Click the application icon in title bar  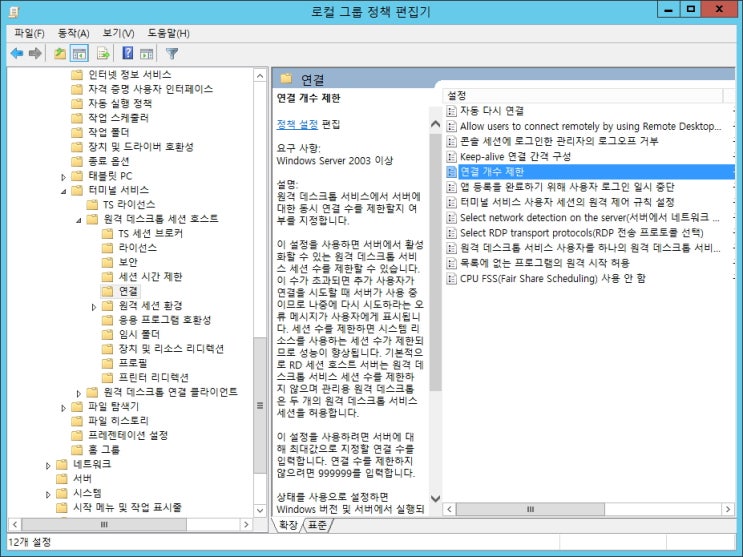pyautogui.click(x=14, y=11)
